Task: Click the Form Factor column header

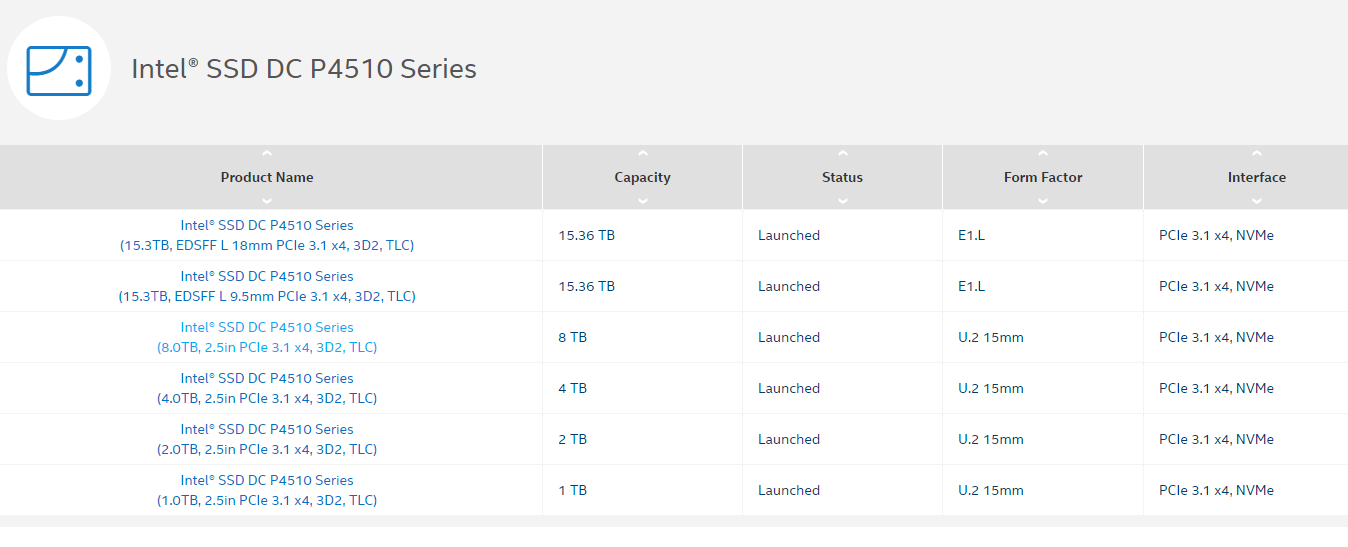Action: click(1043, 177)
